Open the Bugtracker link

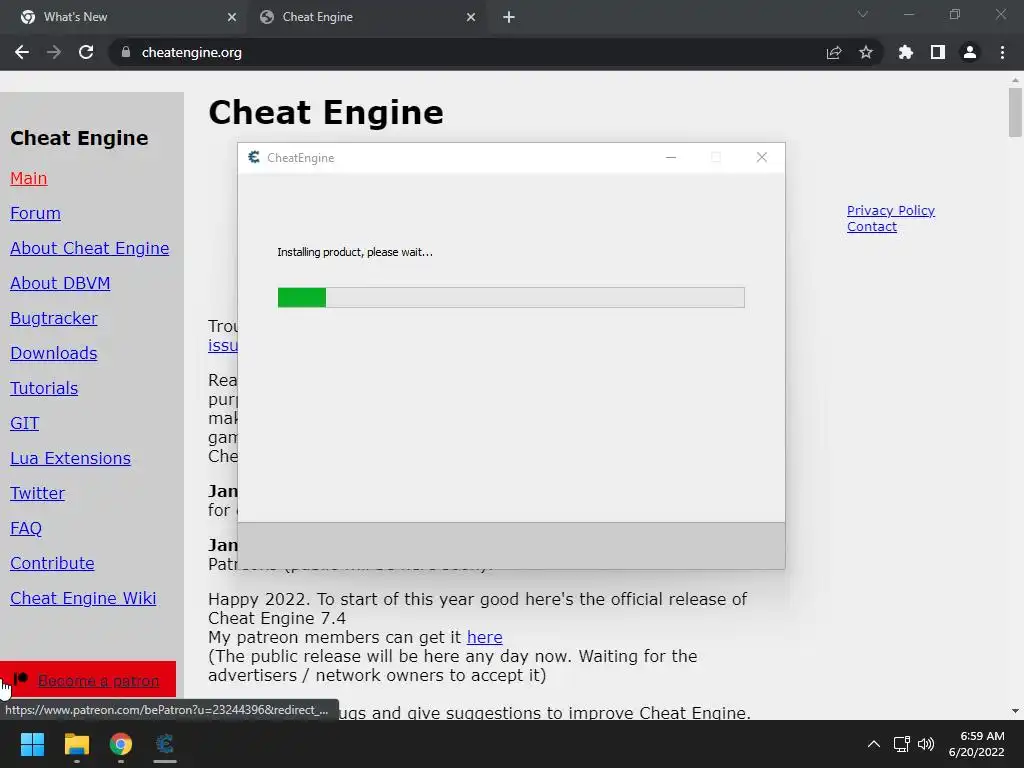54,319
